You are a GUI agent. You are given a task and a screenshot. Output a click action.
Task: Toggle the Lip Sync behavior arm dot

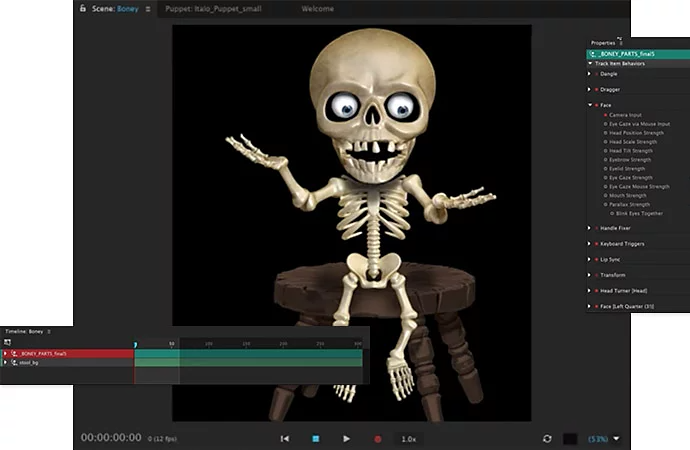click(x=598, y=259)
